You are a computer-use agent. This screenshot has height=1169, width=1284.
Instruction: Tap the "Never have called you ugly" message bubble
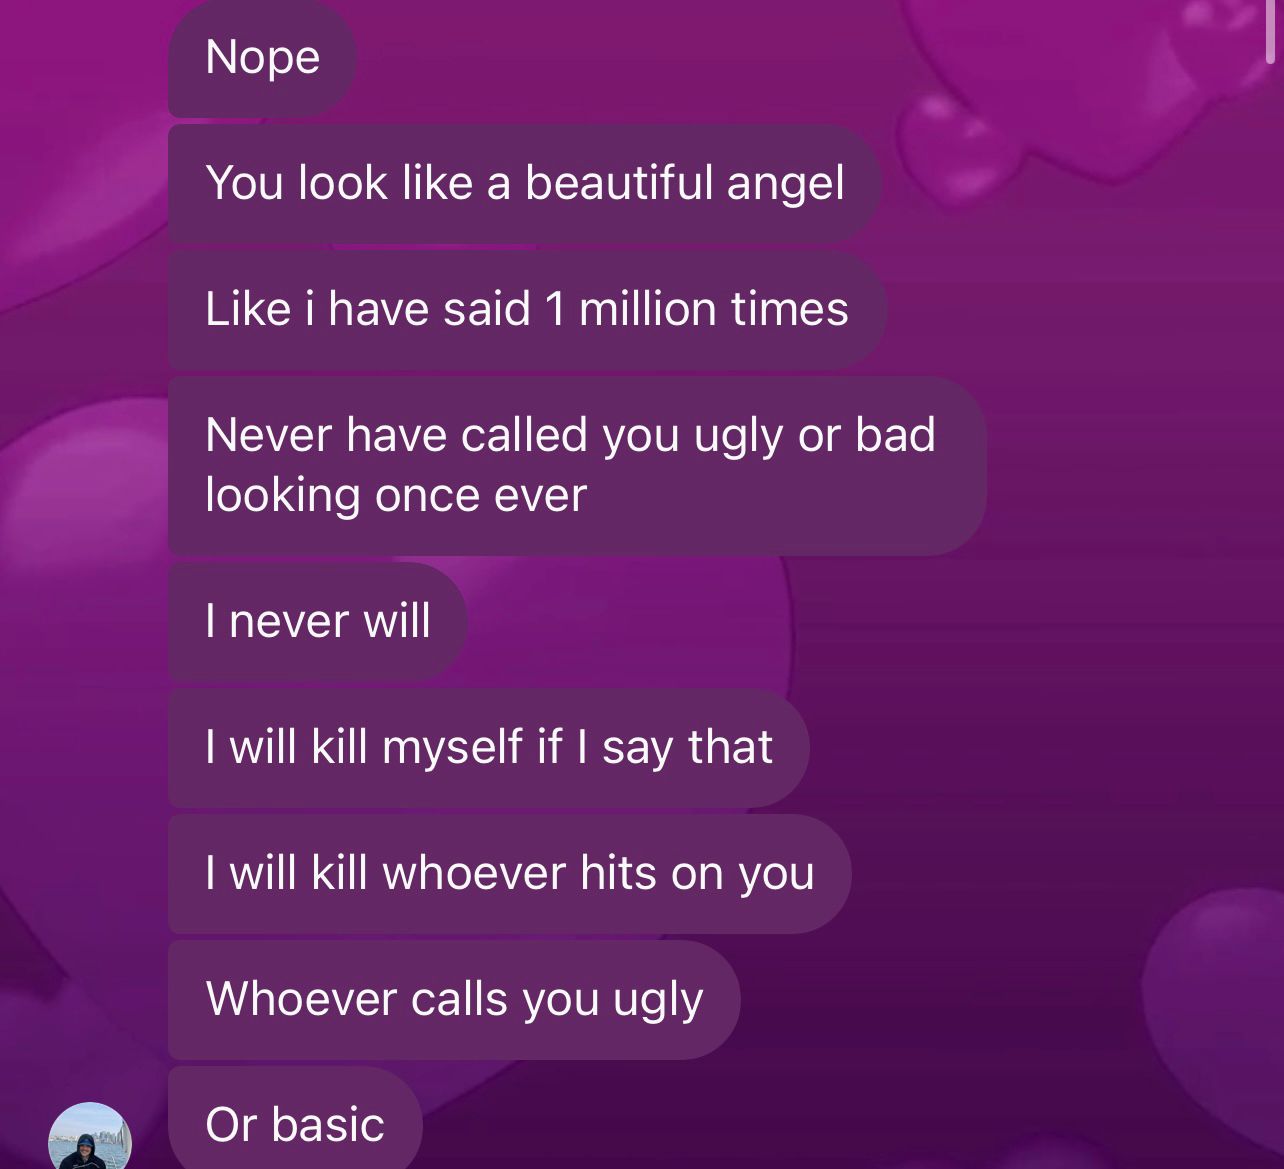pos(577,465)
